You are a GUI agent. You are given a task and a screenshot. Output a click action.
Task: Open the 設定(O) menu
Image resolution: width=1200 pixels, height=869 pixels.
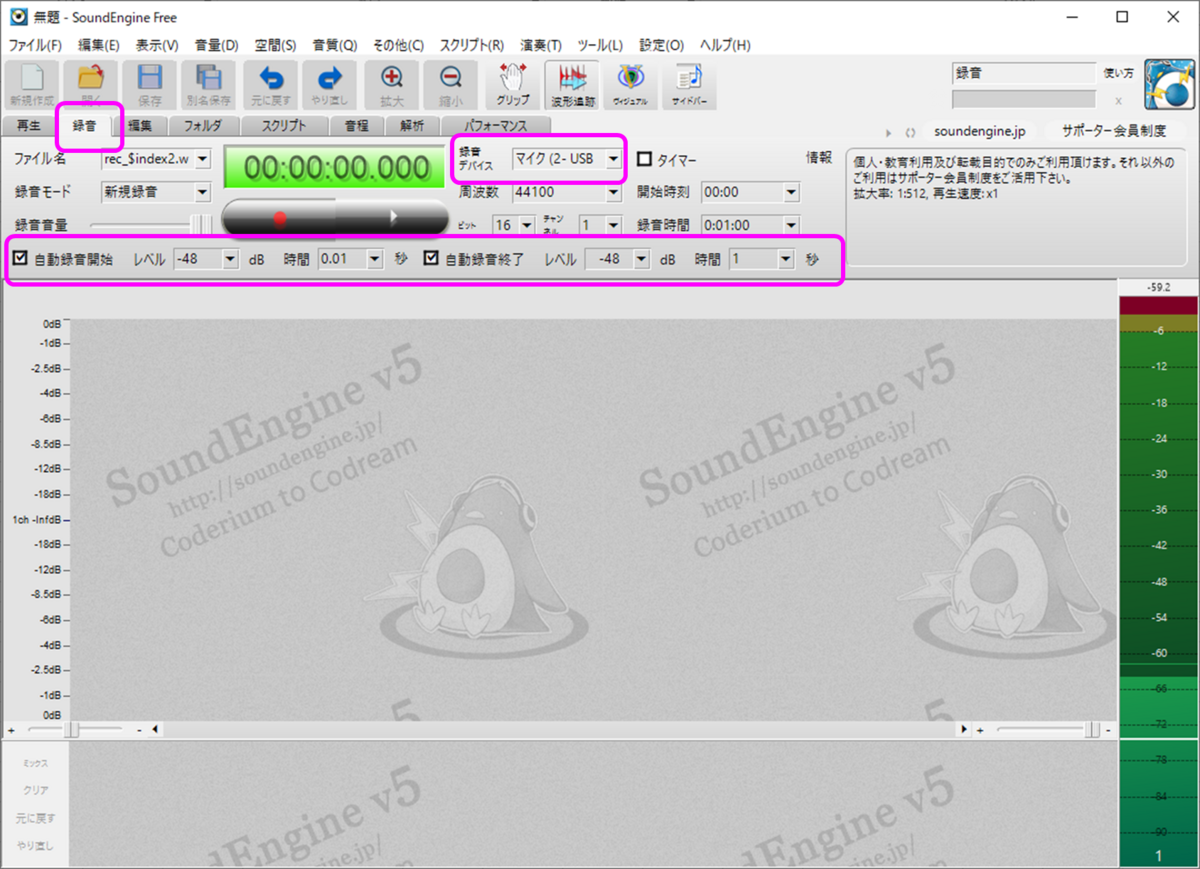pos(662,45)
